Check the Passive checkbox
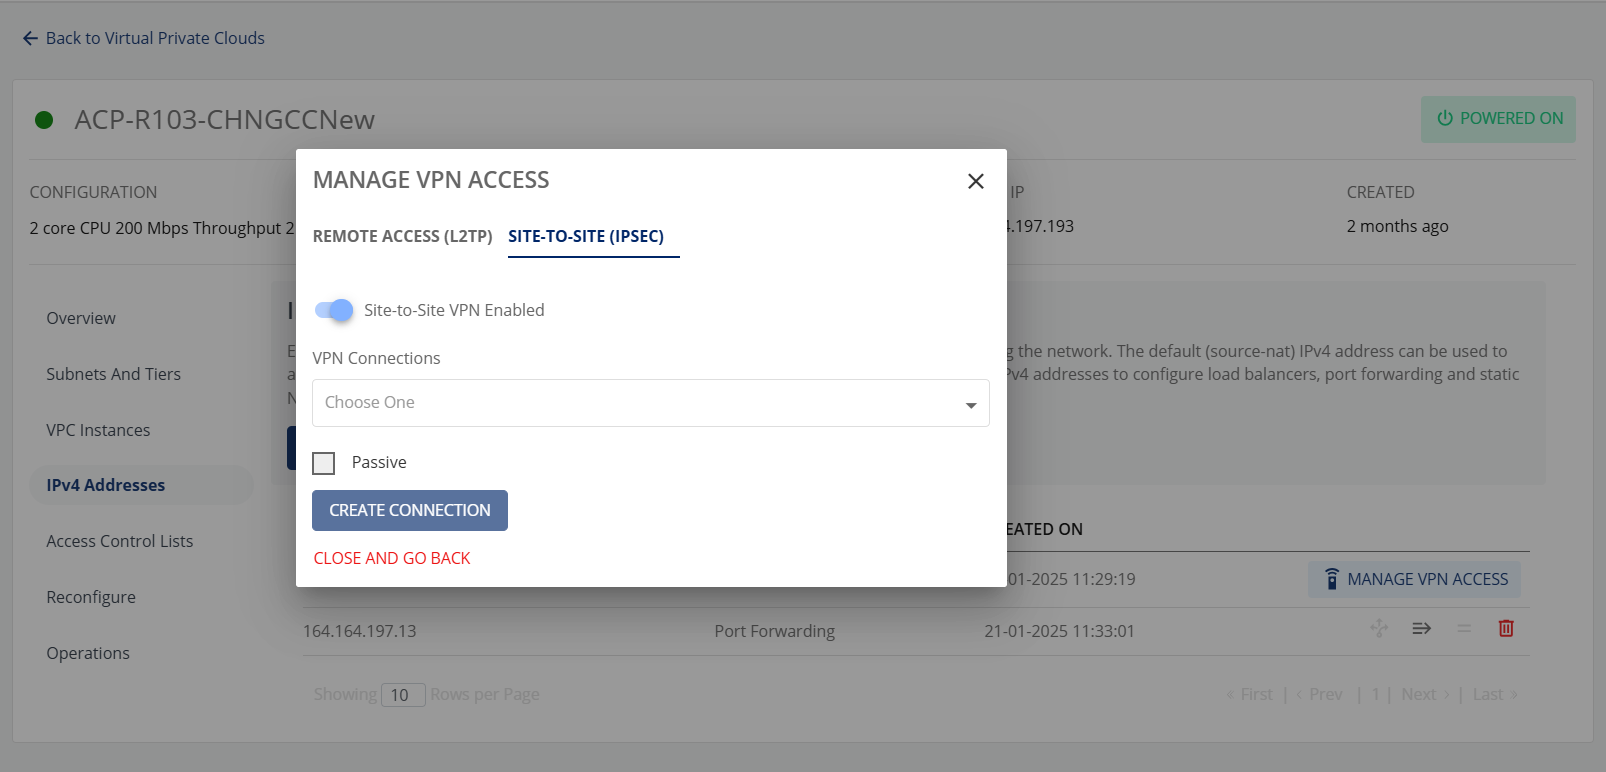 (324, 463)
